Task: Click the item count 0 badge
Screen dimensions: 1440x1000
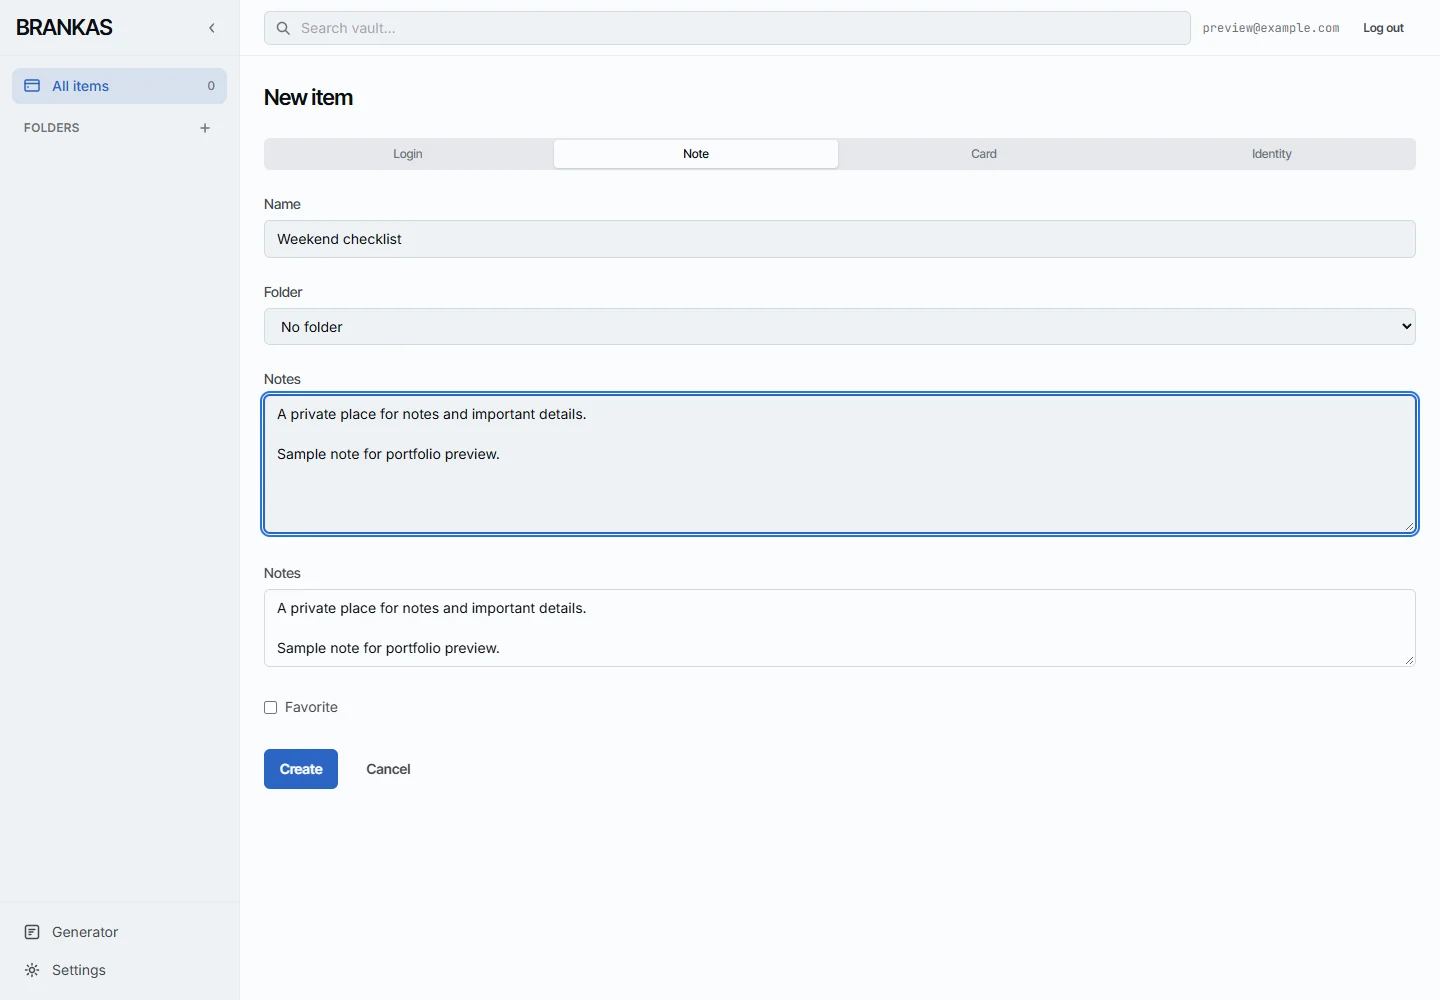Action: tap(211, 86)
